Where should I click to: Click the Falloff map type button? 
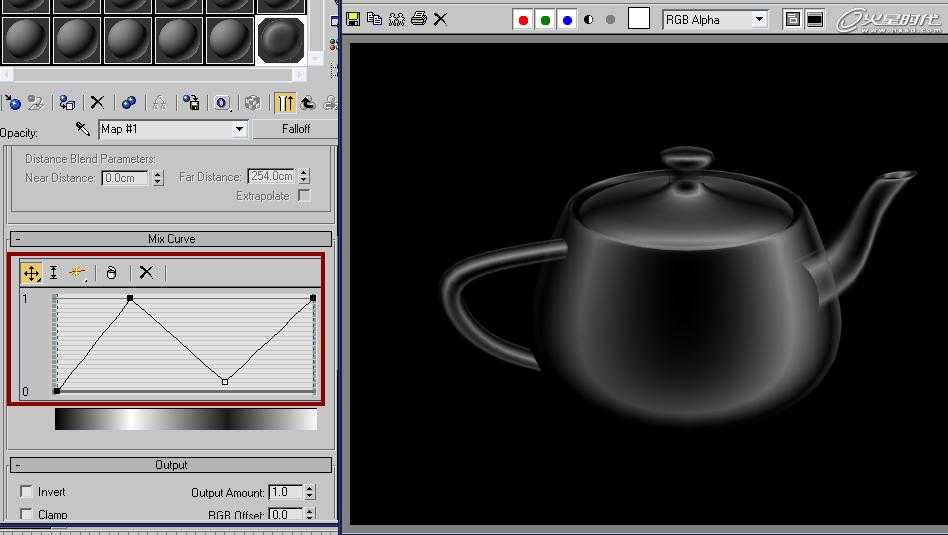pyautogui.click(x=295, y=129)
